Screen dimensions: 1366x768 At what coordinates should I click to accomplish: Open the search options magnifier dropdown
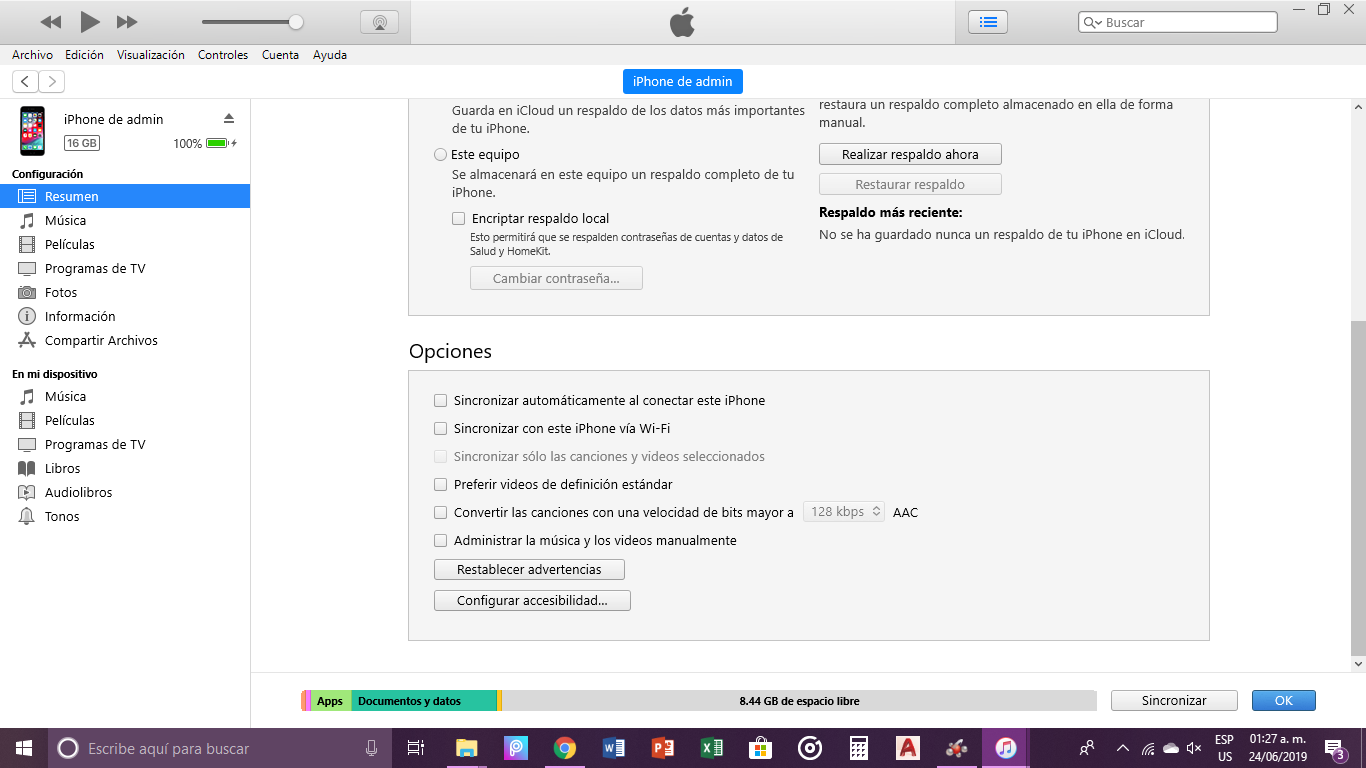1092,22
